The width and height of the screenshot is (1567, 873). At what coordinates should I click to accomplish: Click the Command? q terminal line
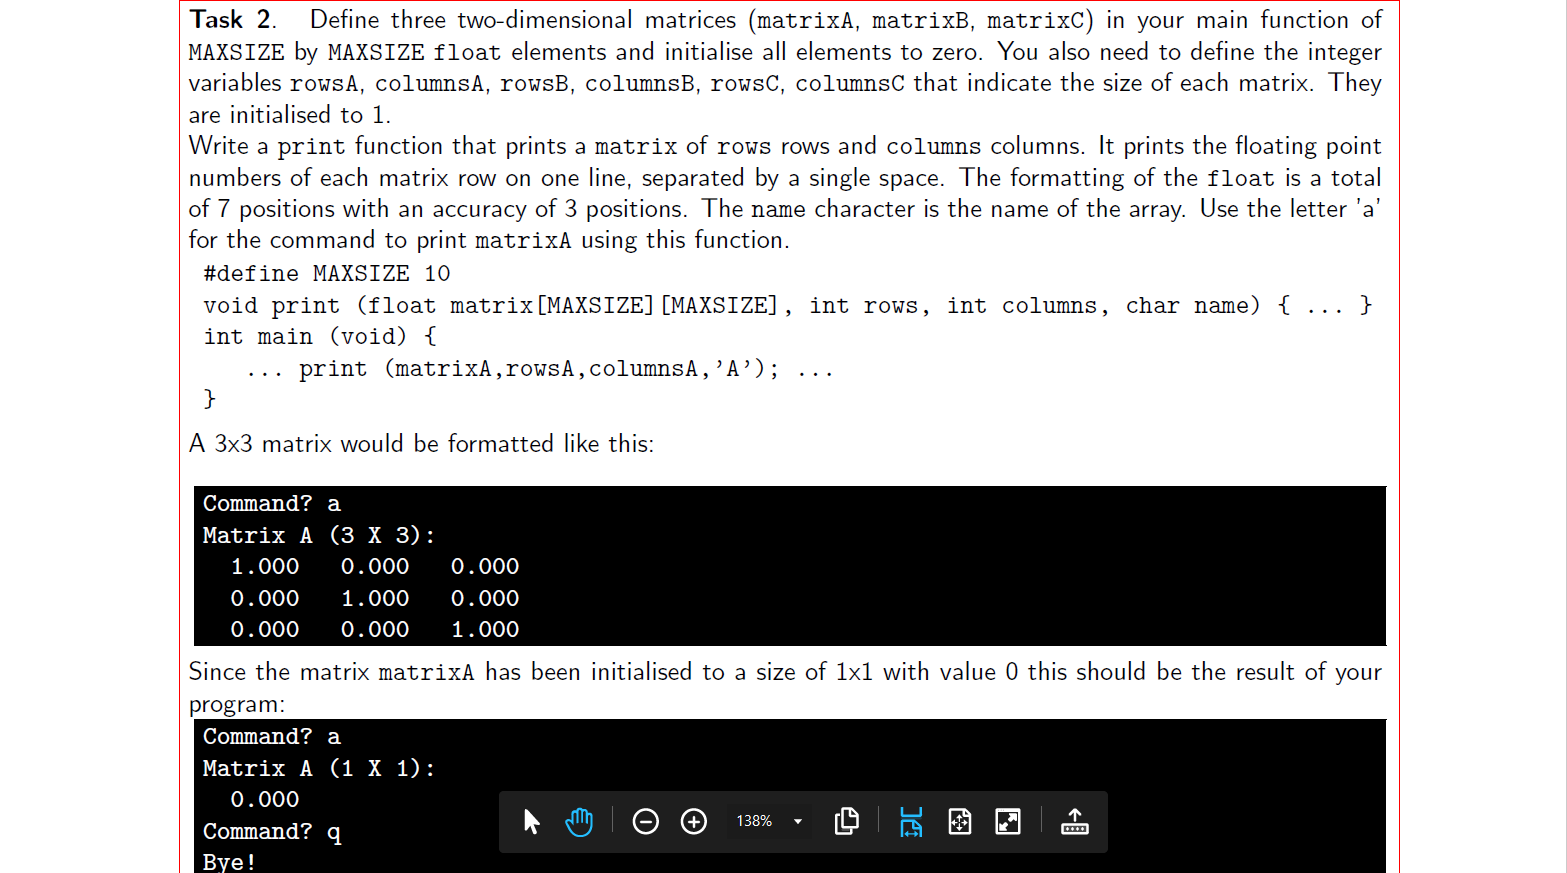[x=272, y=831]
